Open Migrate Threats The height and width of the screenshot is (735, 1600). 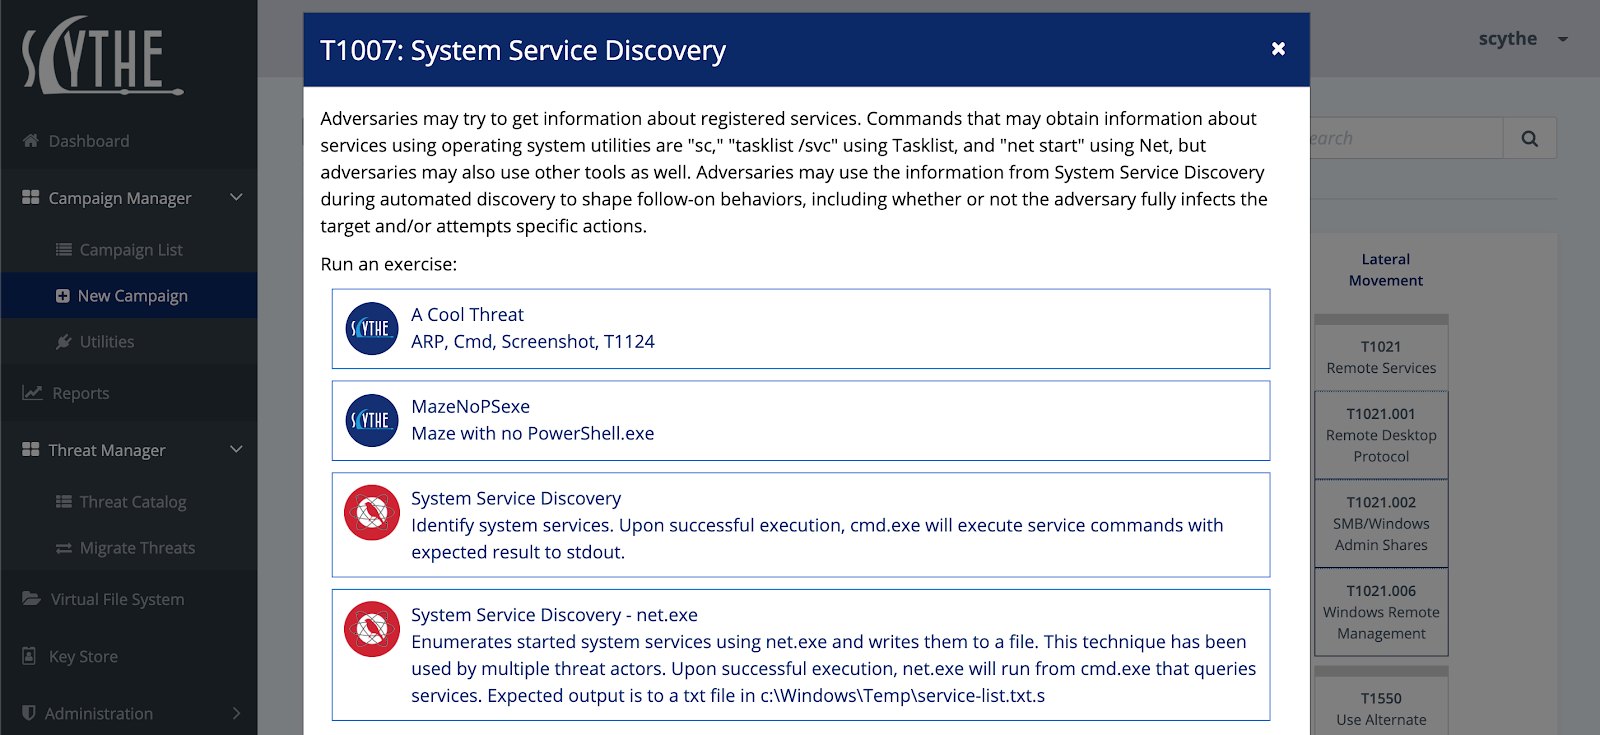click(138, 548)
